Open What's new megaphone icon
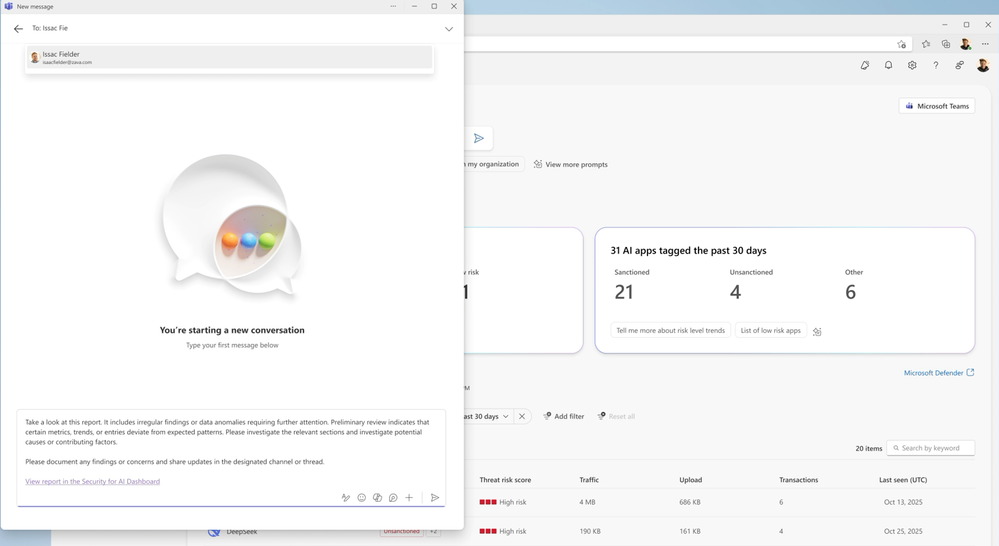The width and height of the screenshot is (999, 546). pos(865,65)
